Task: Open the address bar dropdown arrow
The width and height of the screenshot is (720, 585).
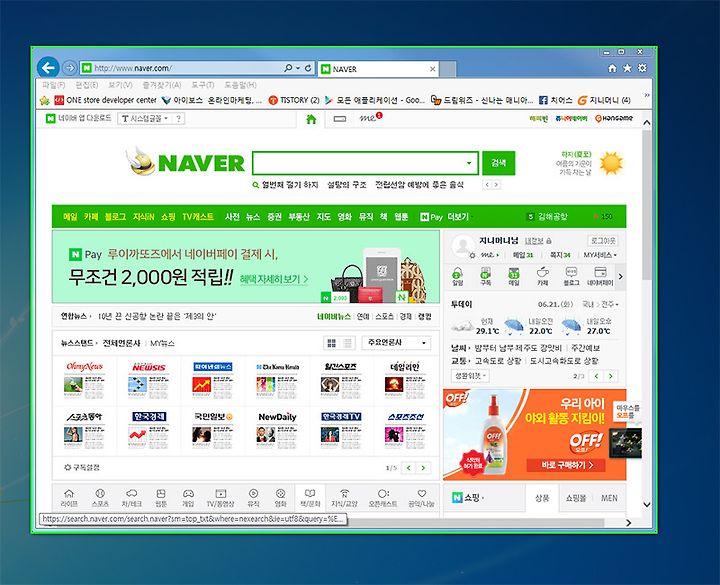Action: point(298,68)
